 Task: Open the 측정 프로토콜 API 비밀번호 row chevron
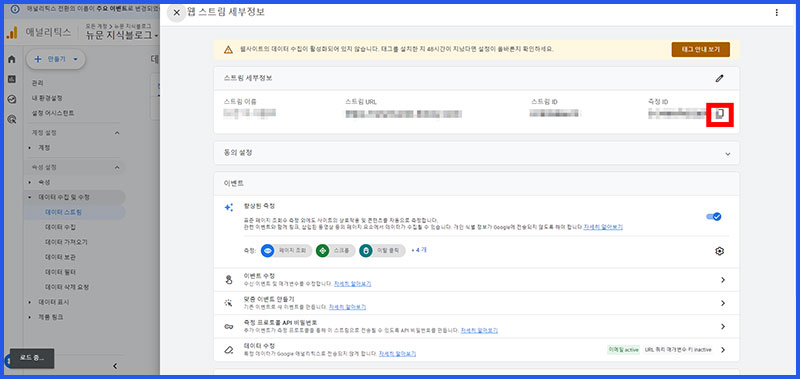pos(722,326)
